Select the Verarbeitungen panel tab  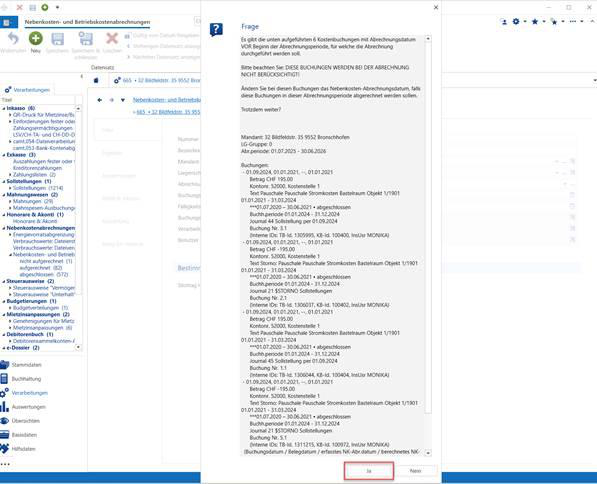click(27, 90)
